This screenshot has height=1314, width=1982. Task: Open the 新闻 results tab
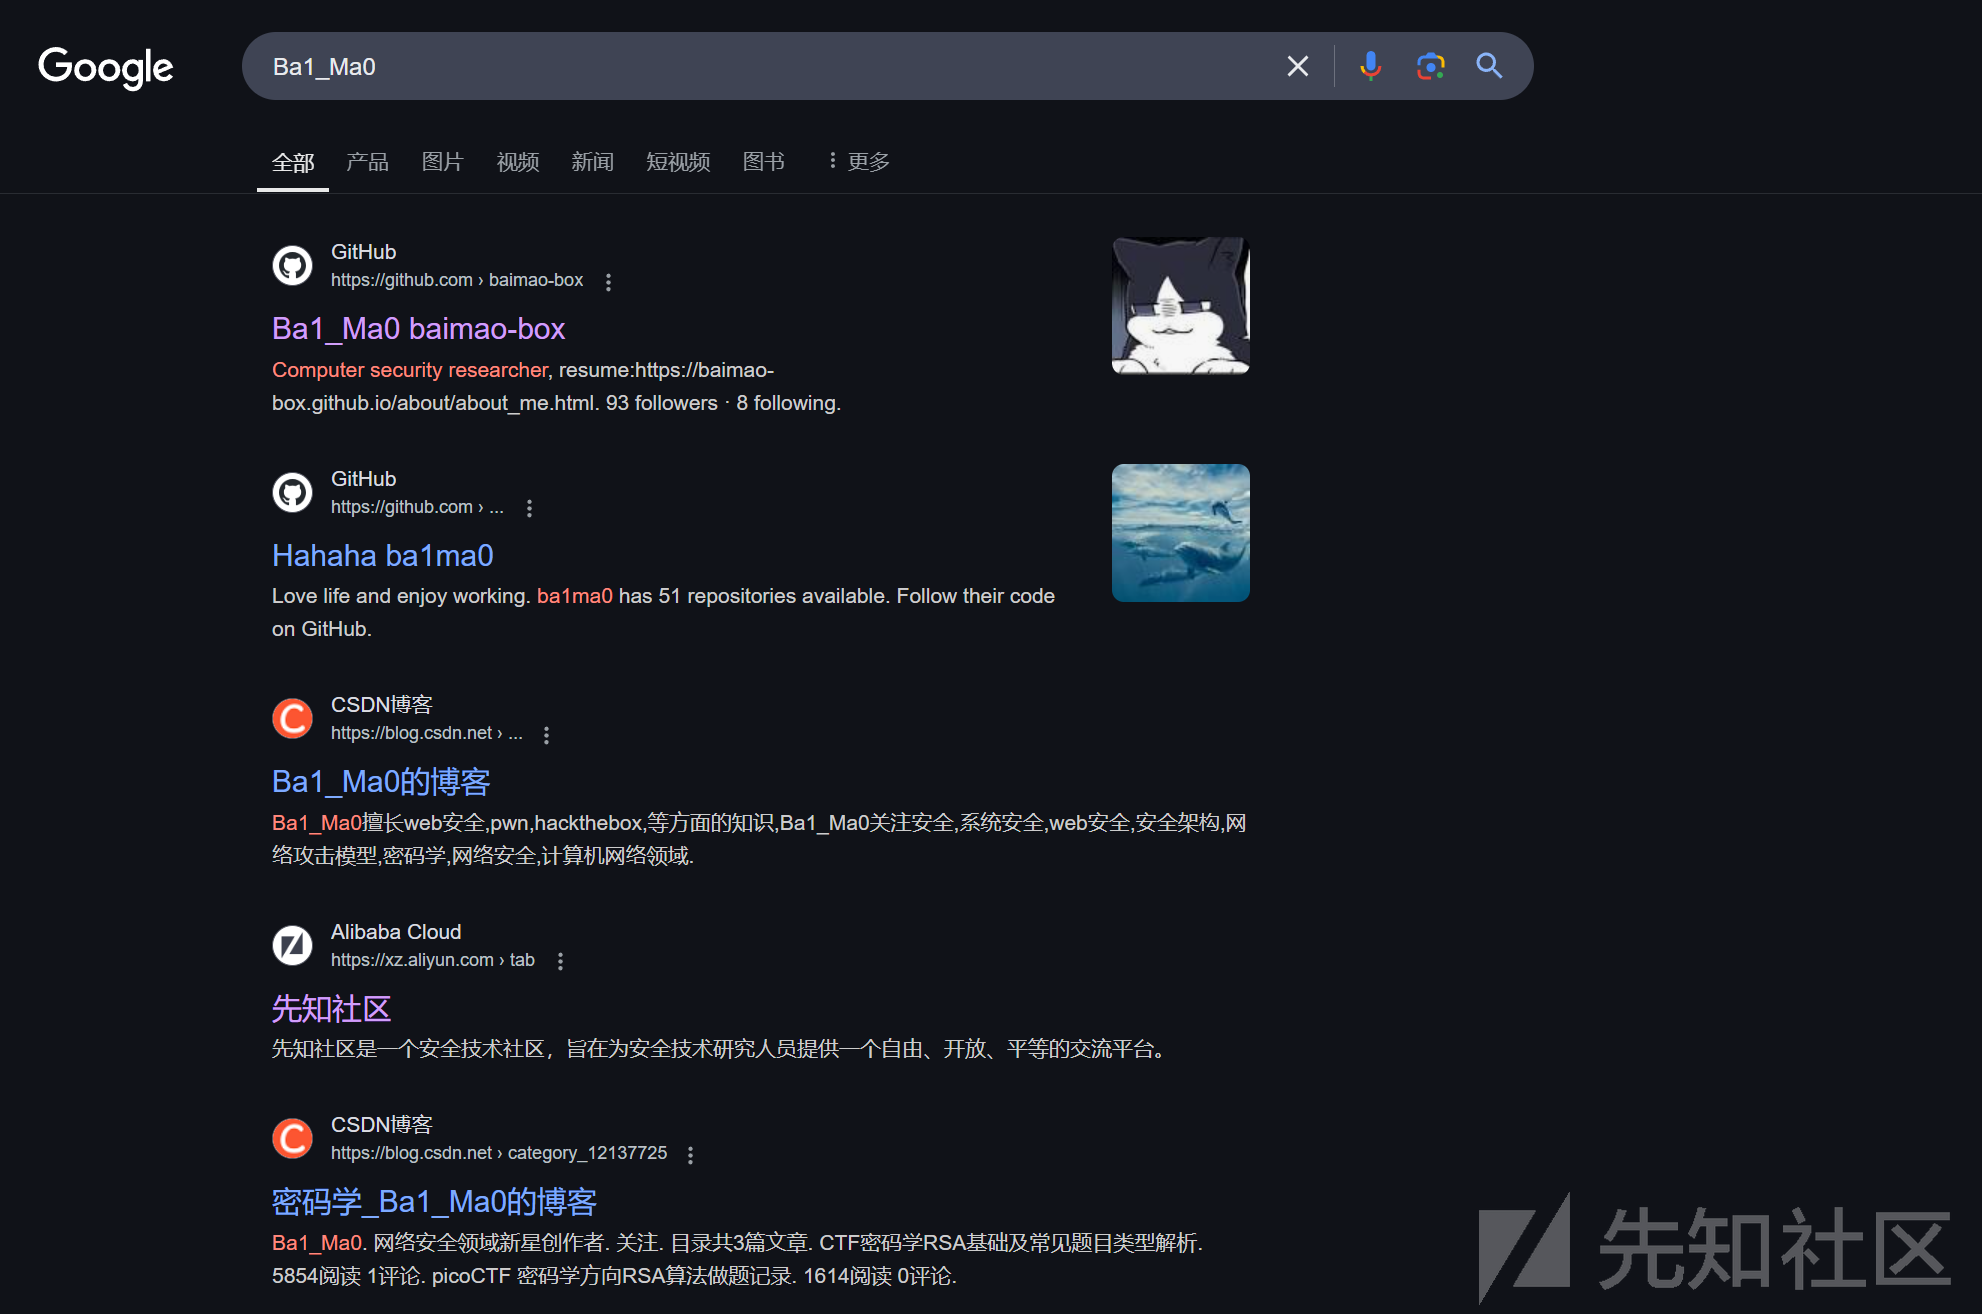[593, 162]
